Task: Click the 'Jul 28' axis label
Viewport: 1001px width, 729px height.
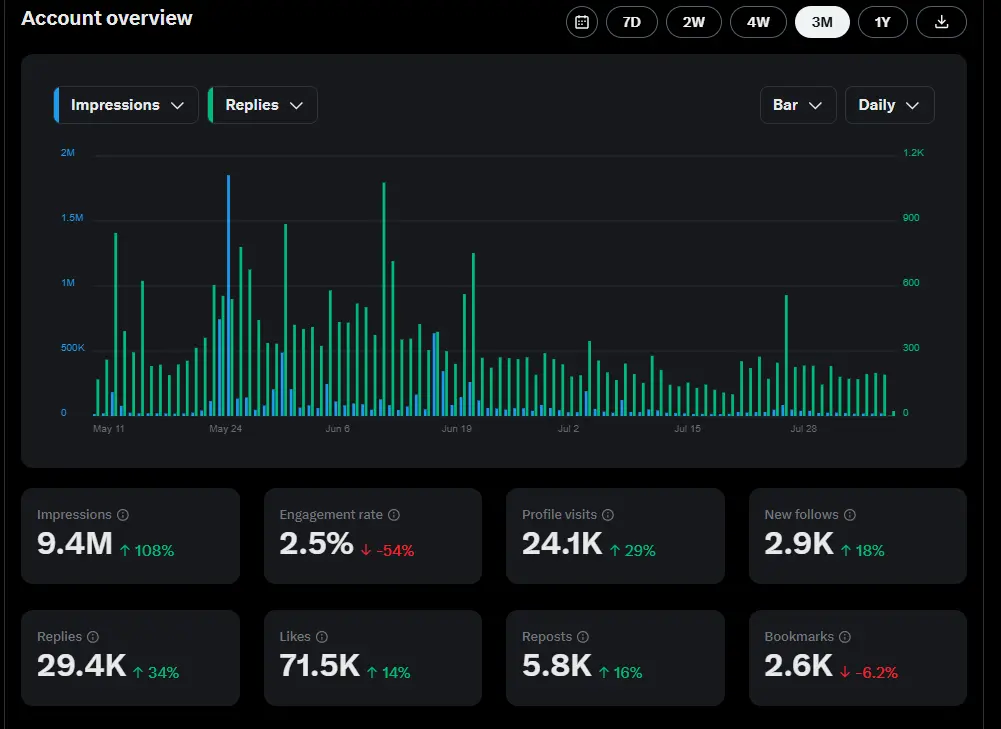Action: [804, 429]
